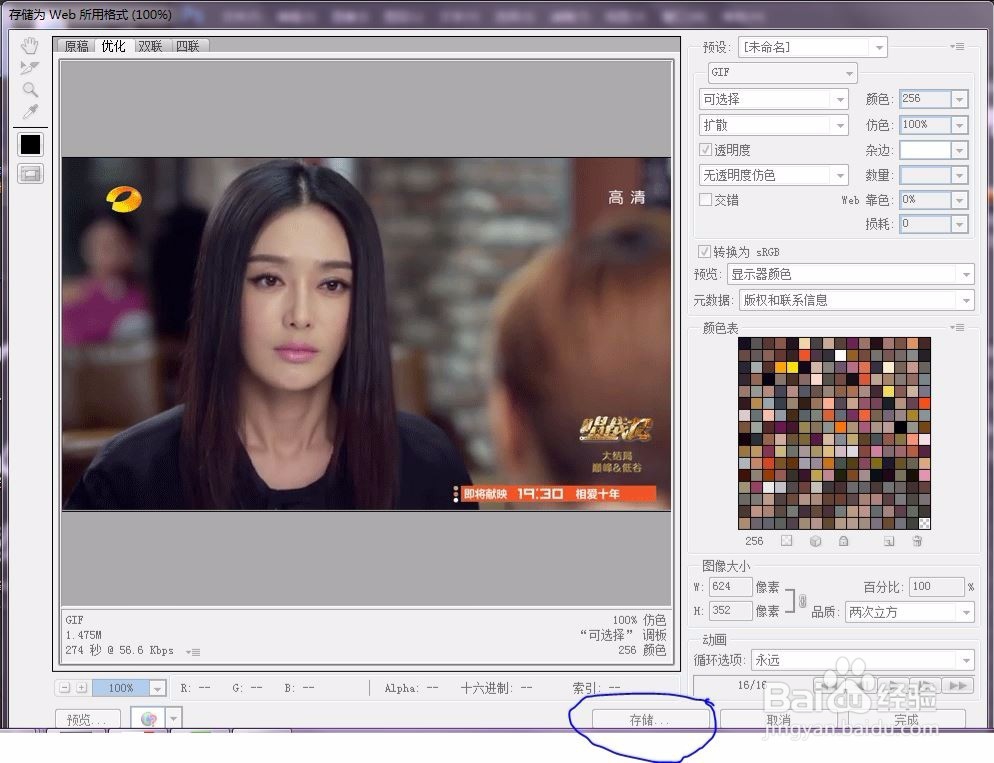Open the browser selection dropdown arrow

[173, 719]
